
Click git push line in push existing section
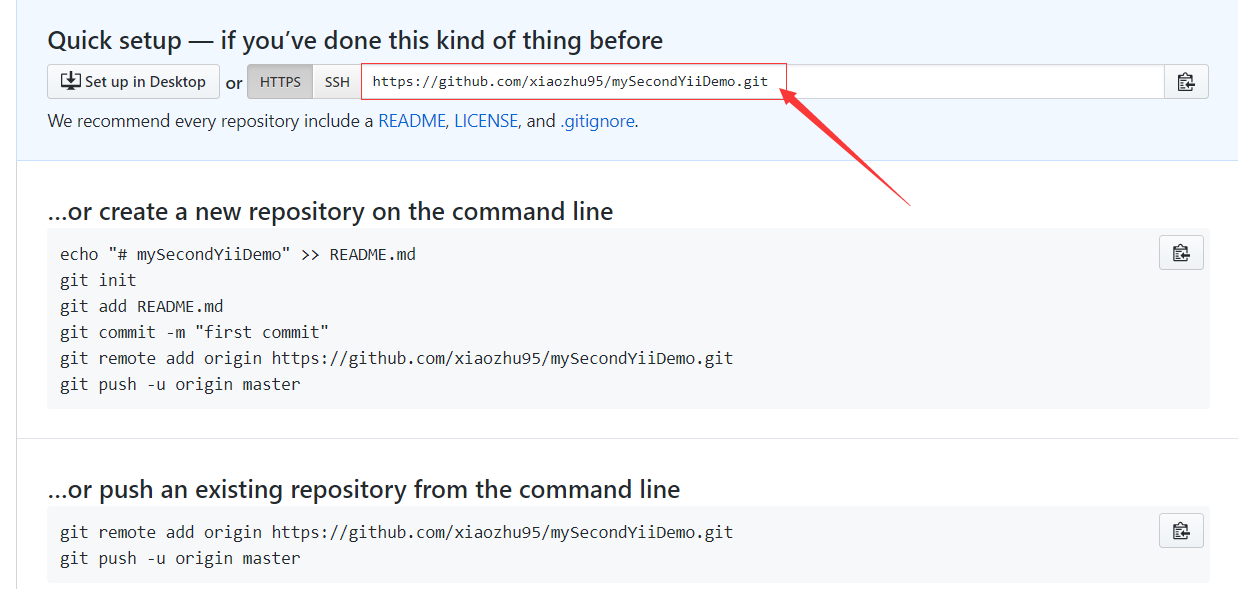click(x=179, y=558)
